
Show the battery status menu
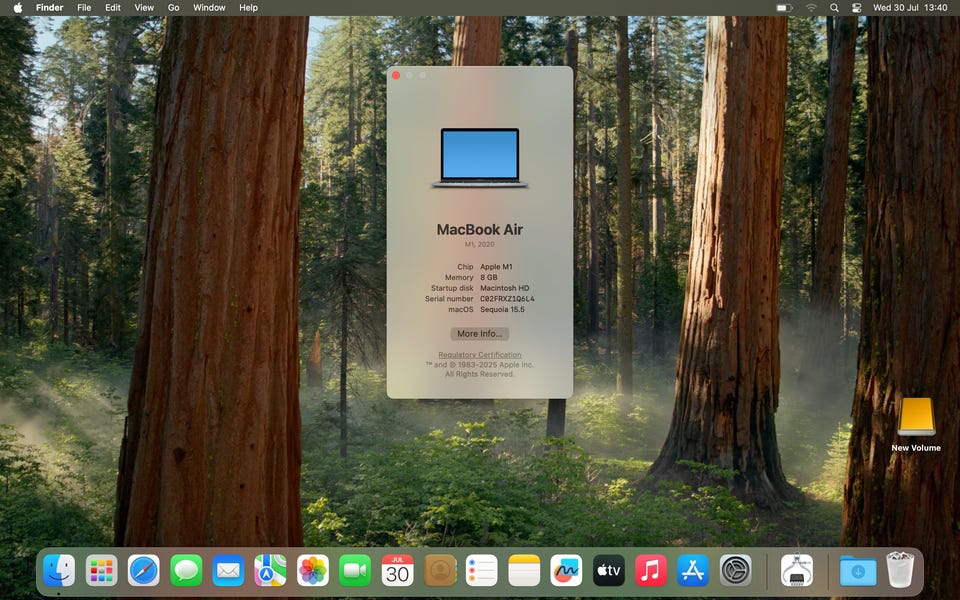click(x=784, y=8)
